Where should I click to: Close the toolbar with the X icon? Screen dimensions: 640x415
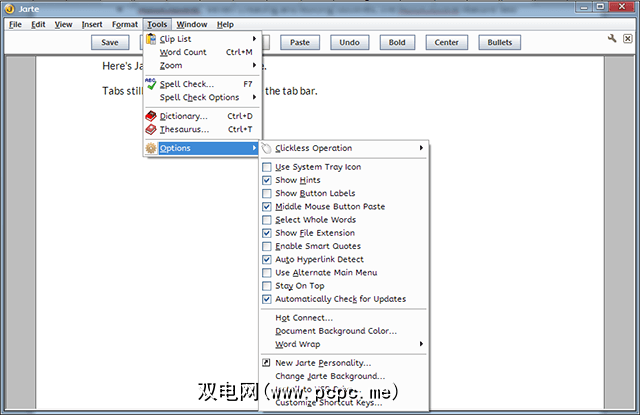coord(628,38)
